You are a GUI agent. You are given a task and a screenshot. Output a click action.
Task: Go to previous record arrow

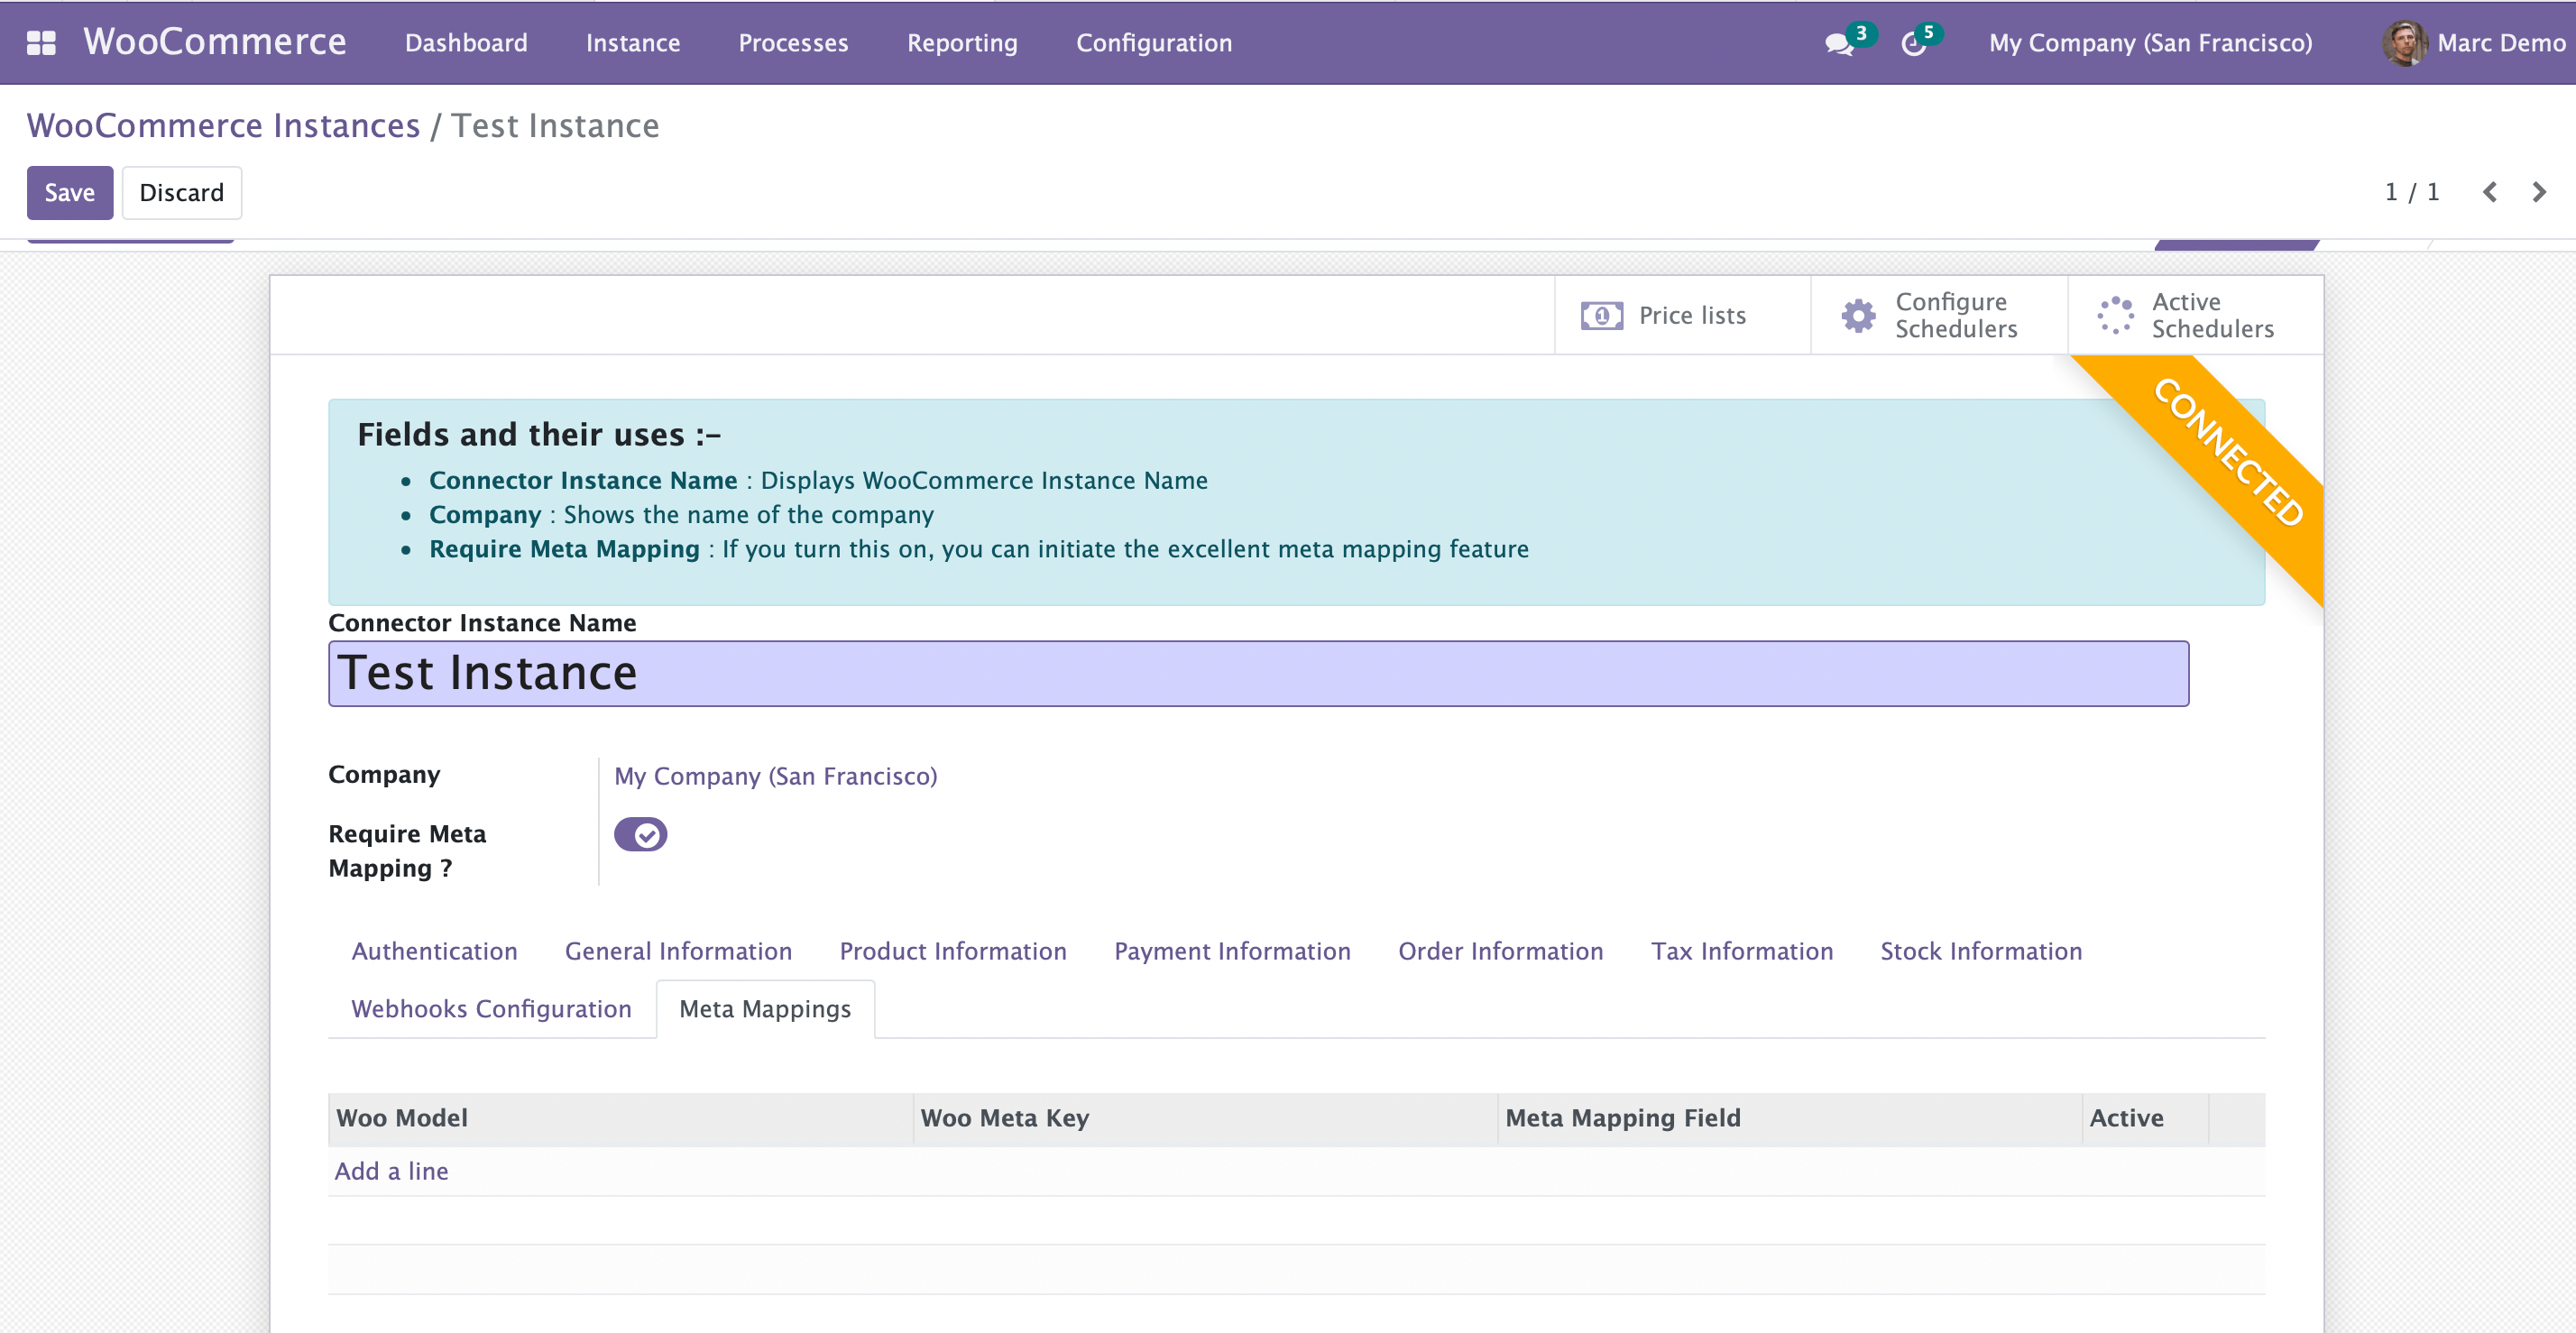[x=2489, y=192]
